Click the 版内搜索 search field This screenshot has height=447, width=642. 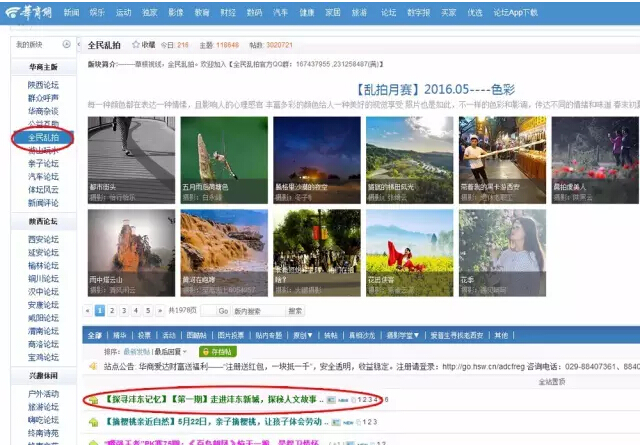(258, 311)
